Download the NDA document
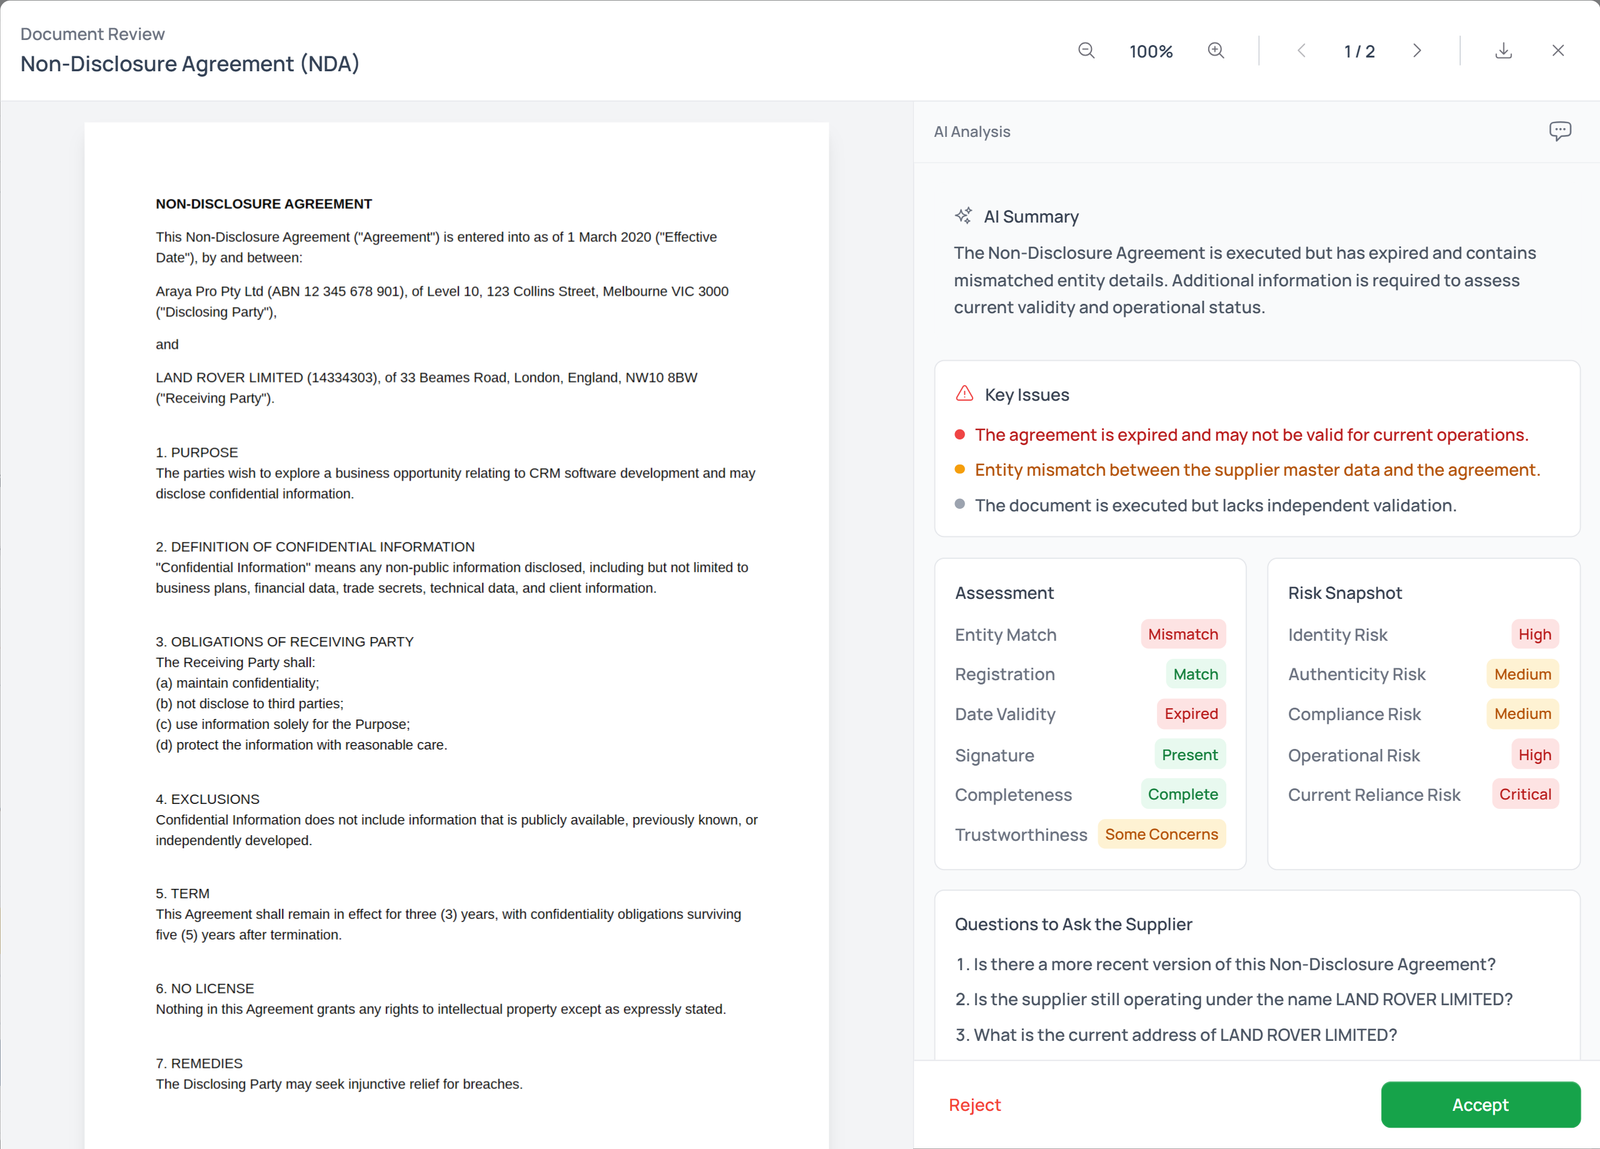 1503,51
